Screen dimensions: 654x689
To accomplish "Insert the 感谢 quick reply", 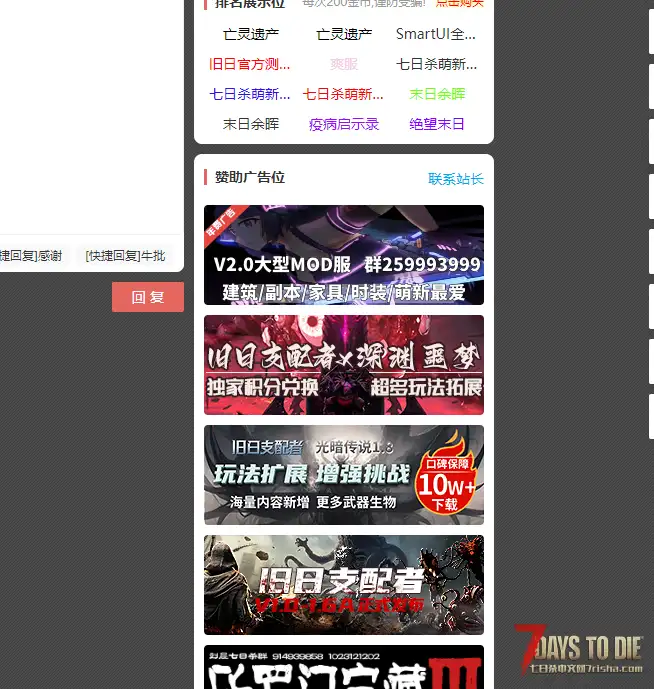I will 30,256.
